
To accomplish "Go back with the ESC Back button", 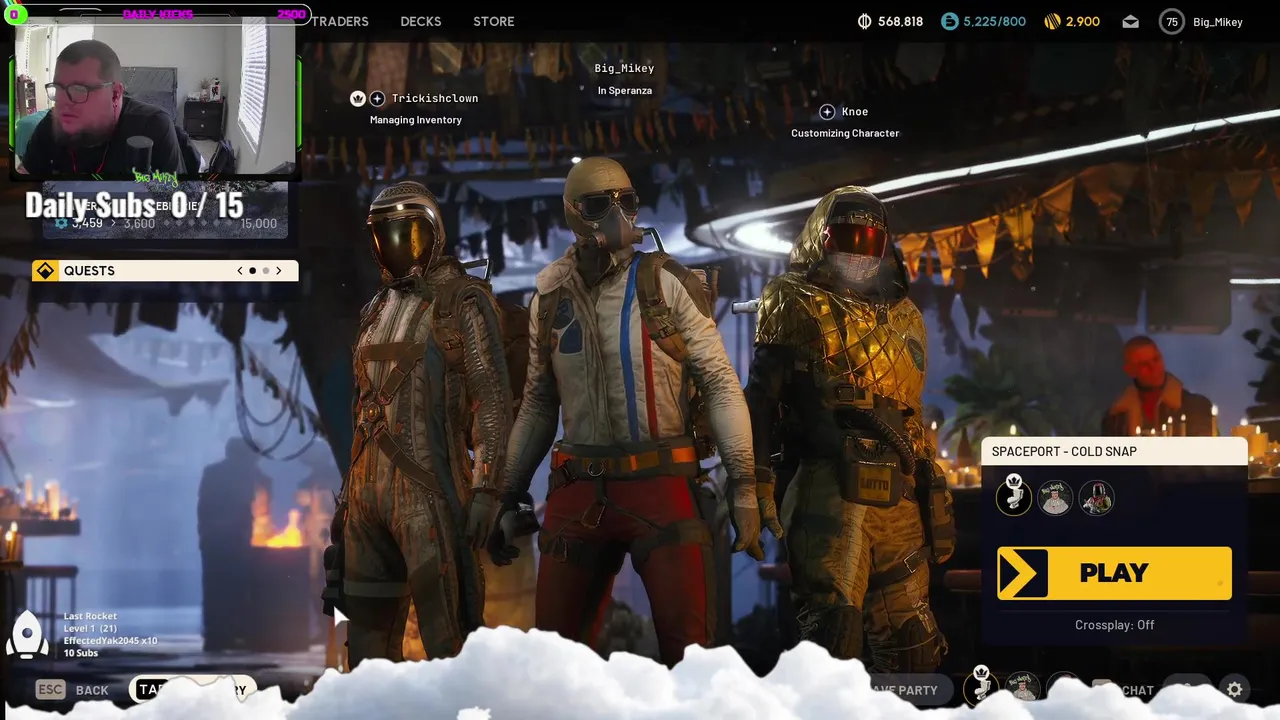I will [72, 690].
